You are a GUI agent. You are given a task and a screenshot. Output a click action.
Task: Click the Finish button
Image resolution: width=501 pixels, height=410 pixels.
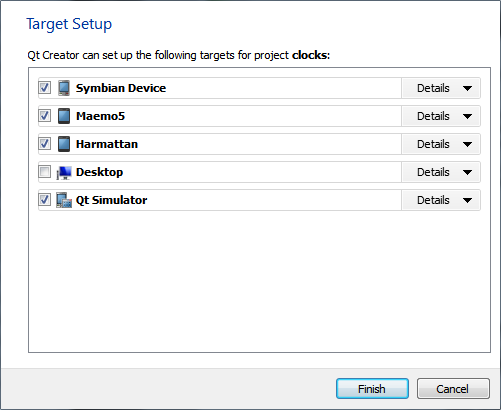(372, 389)
